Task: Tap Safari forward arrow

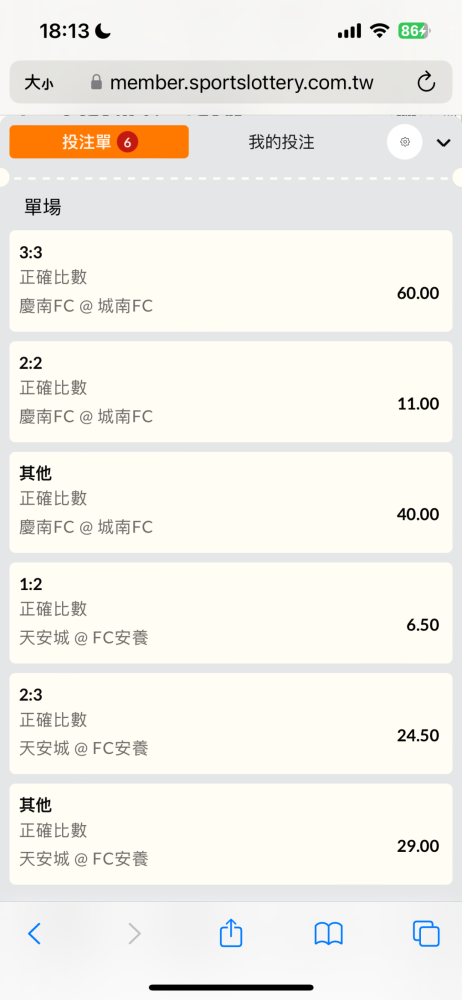Action: point(134,934)
